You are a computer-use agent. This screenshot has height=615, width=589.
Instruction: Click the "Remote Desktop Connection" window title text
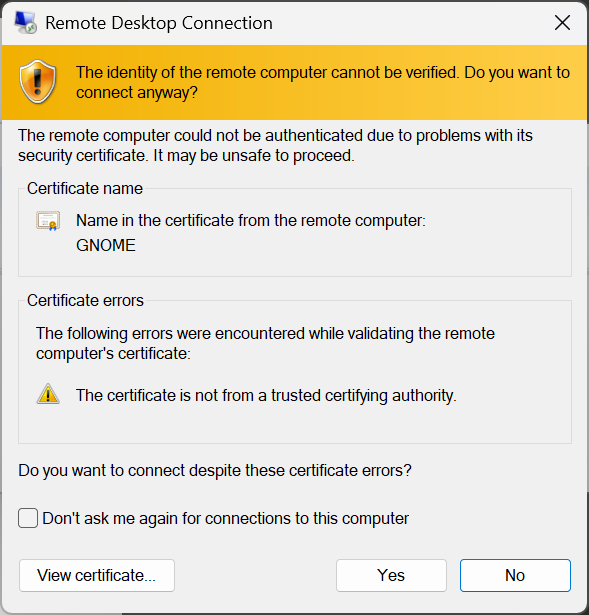click(x=159, y=23)
